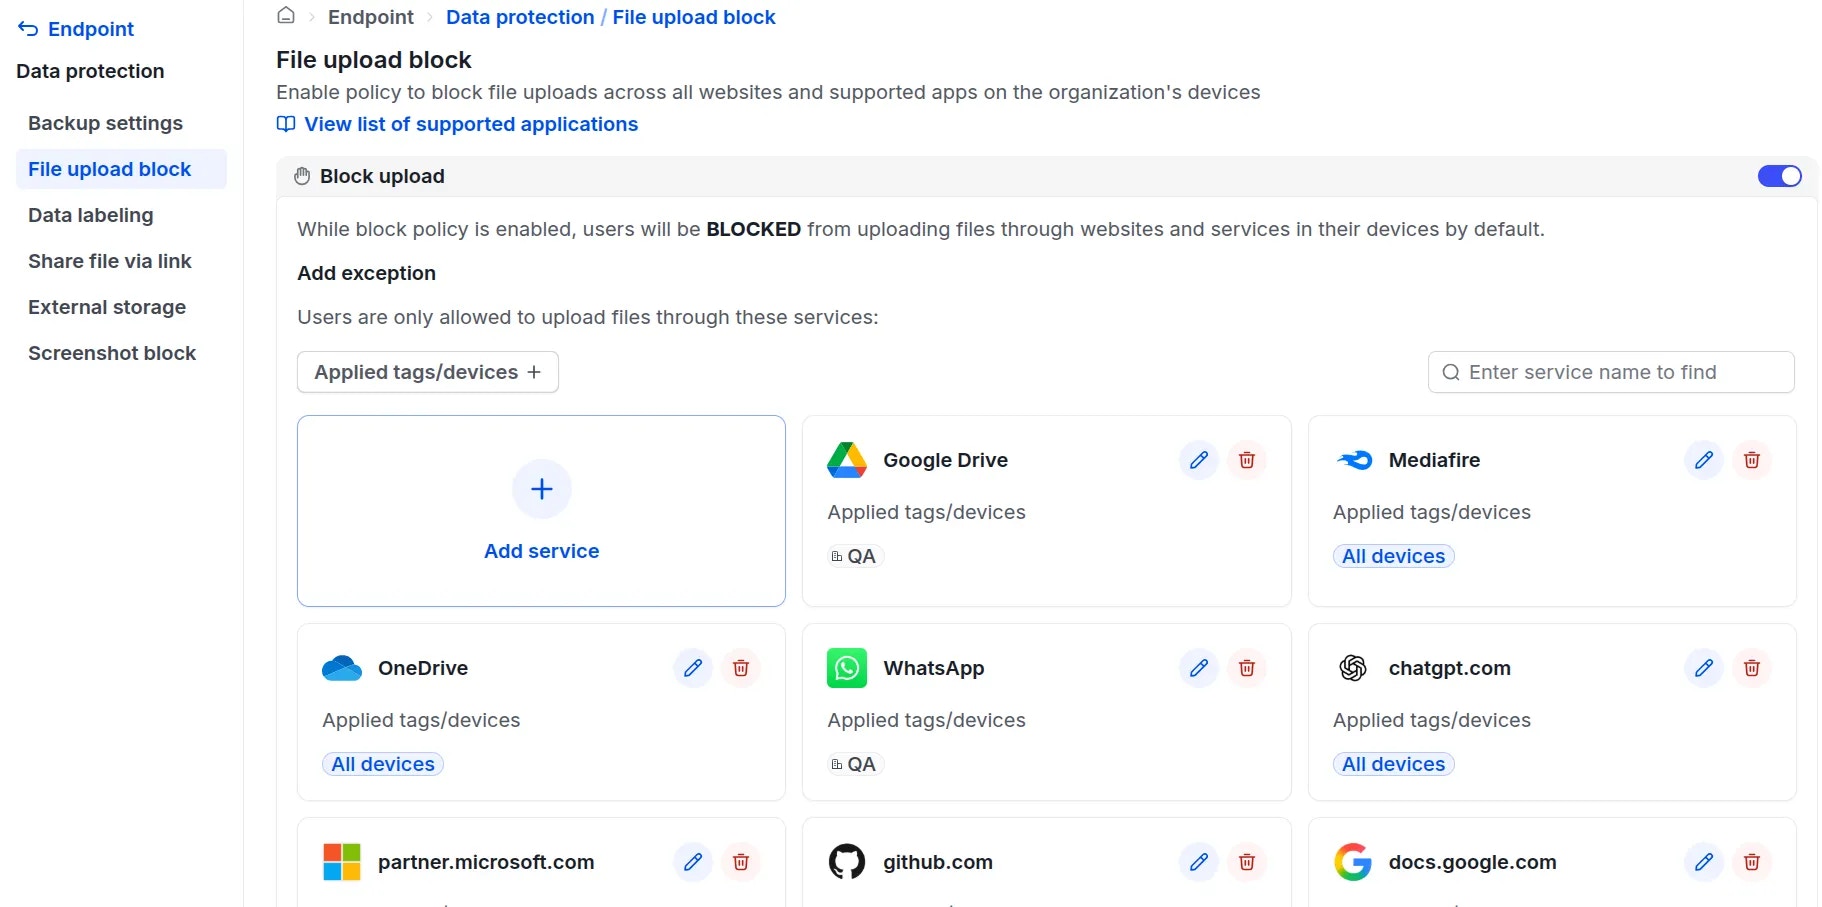Open the Applied tags/devices filter
1822x907 pixels.
tap(427, 372)
